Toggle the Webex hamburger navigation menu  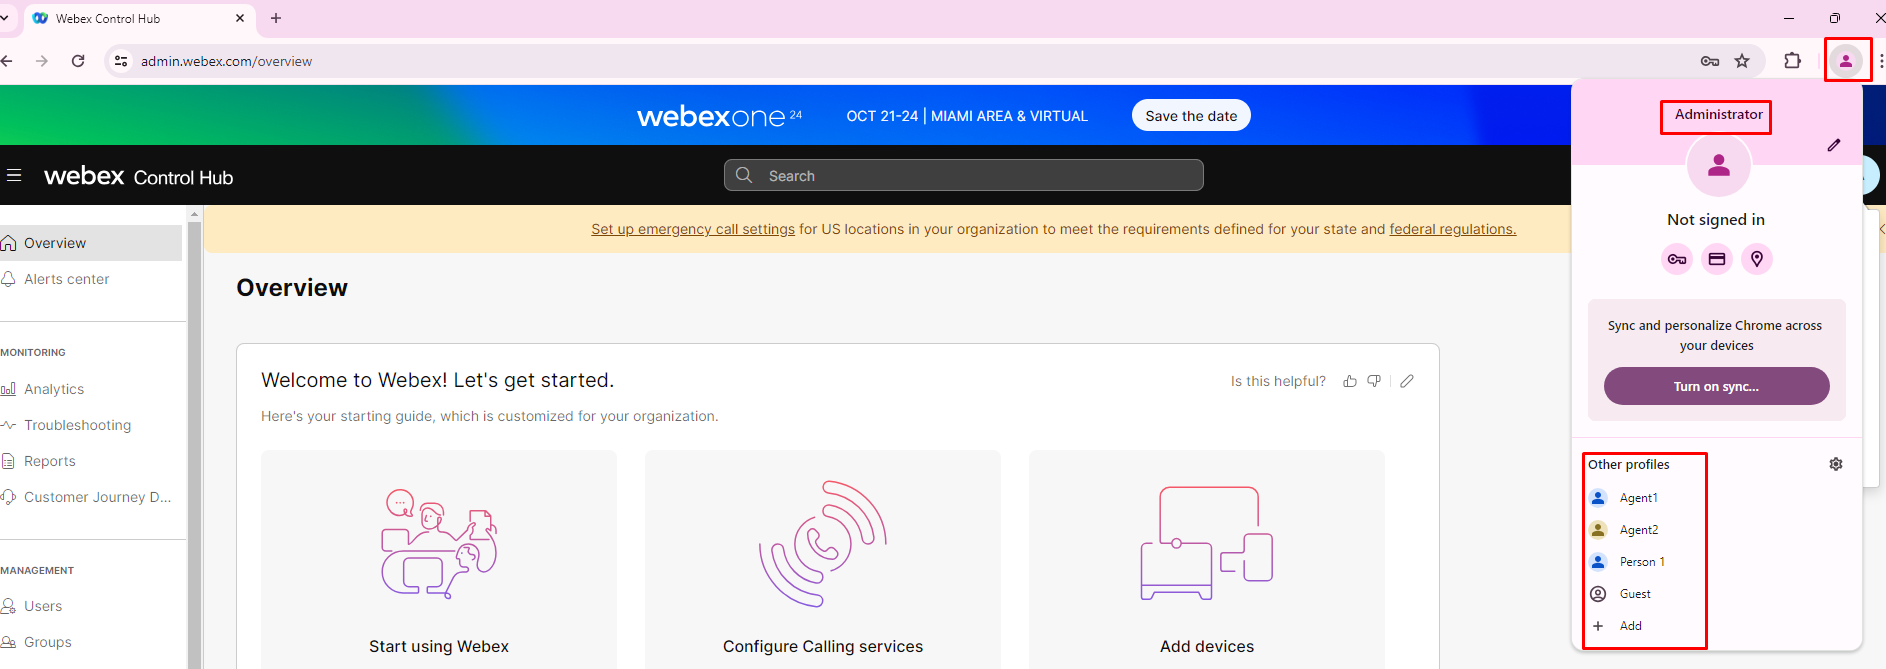14,175
